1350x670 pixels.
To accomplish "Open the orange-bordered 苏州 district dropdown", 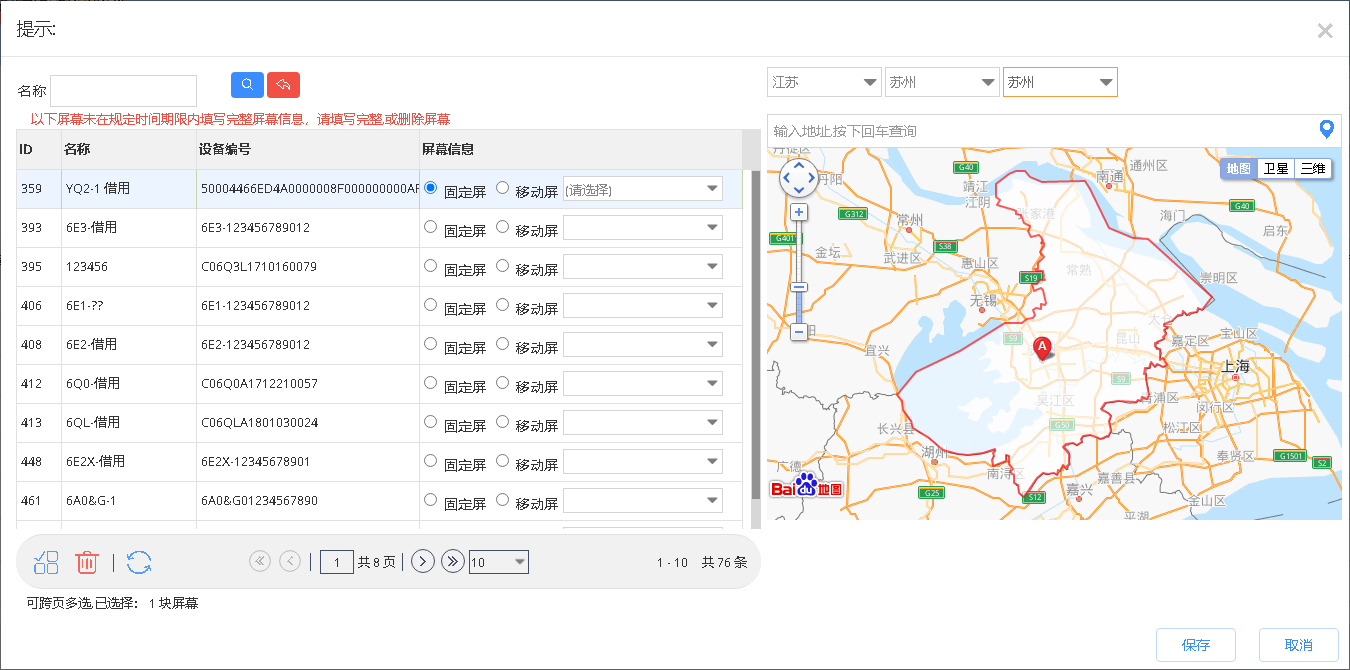I will click(x=1060, y=82).
